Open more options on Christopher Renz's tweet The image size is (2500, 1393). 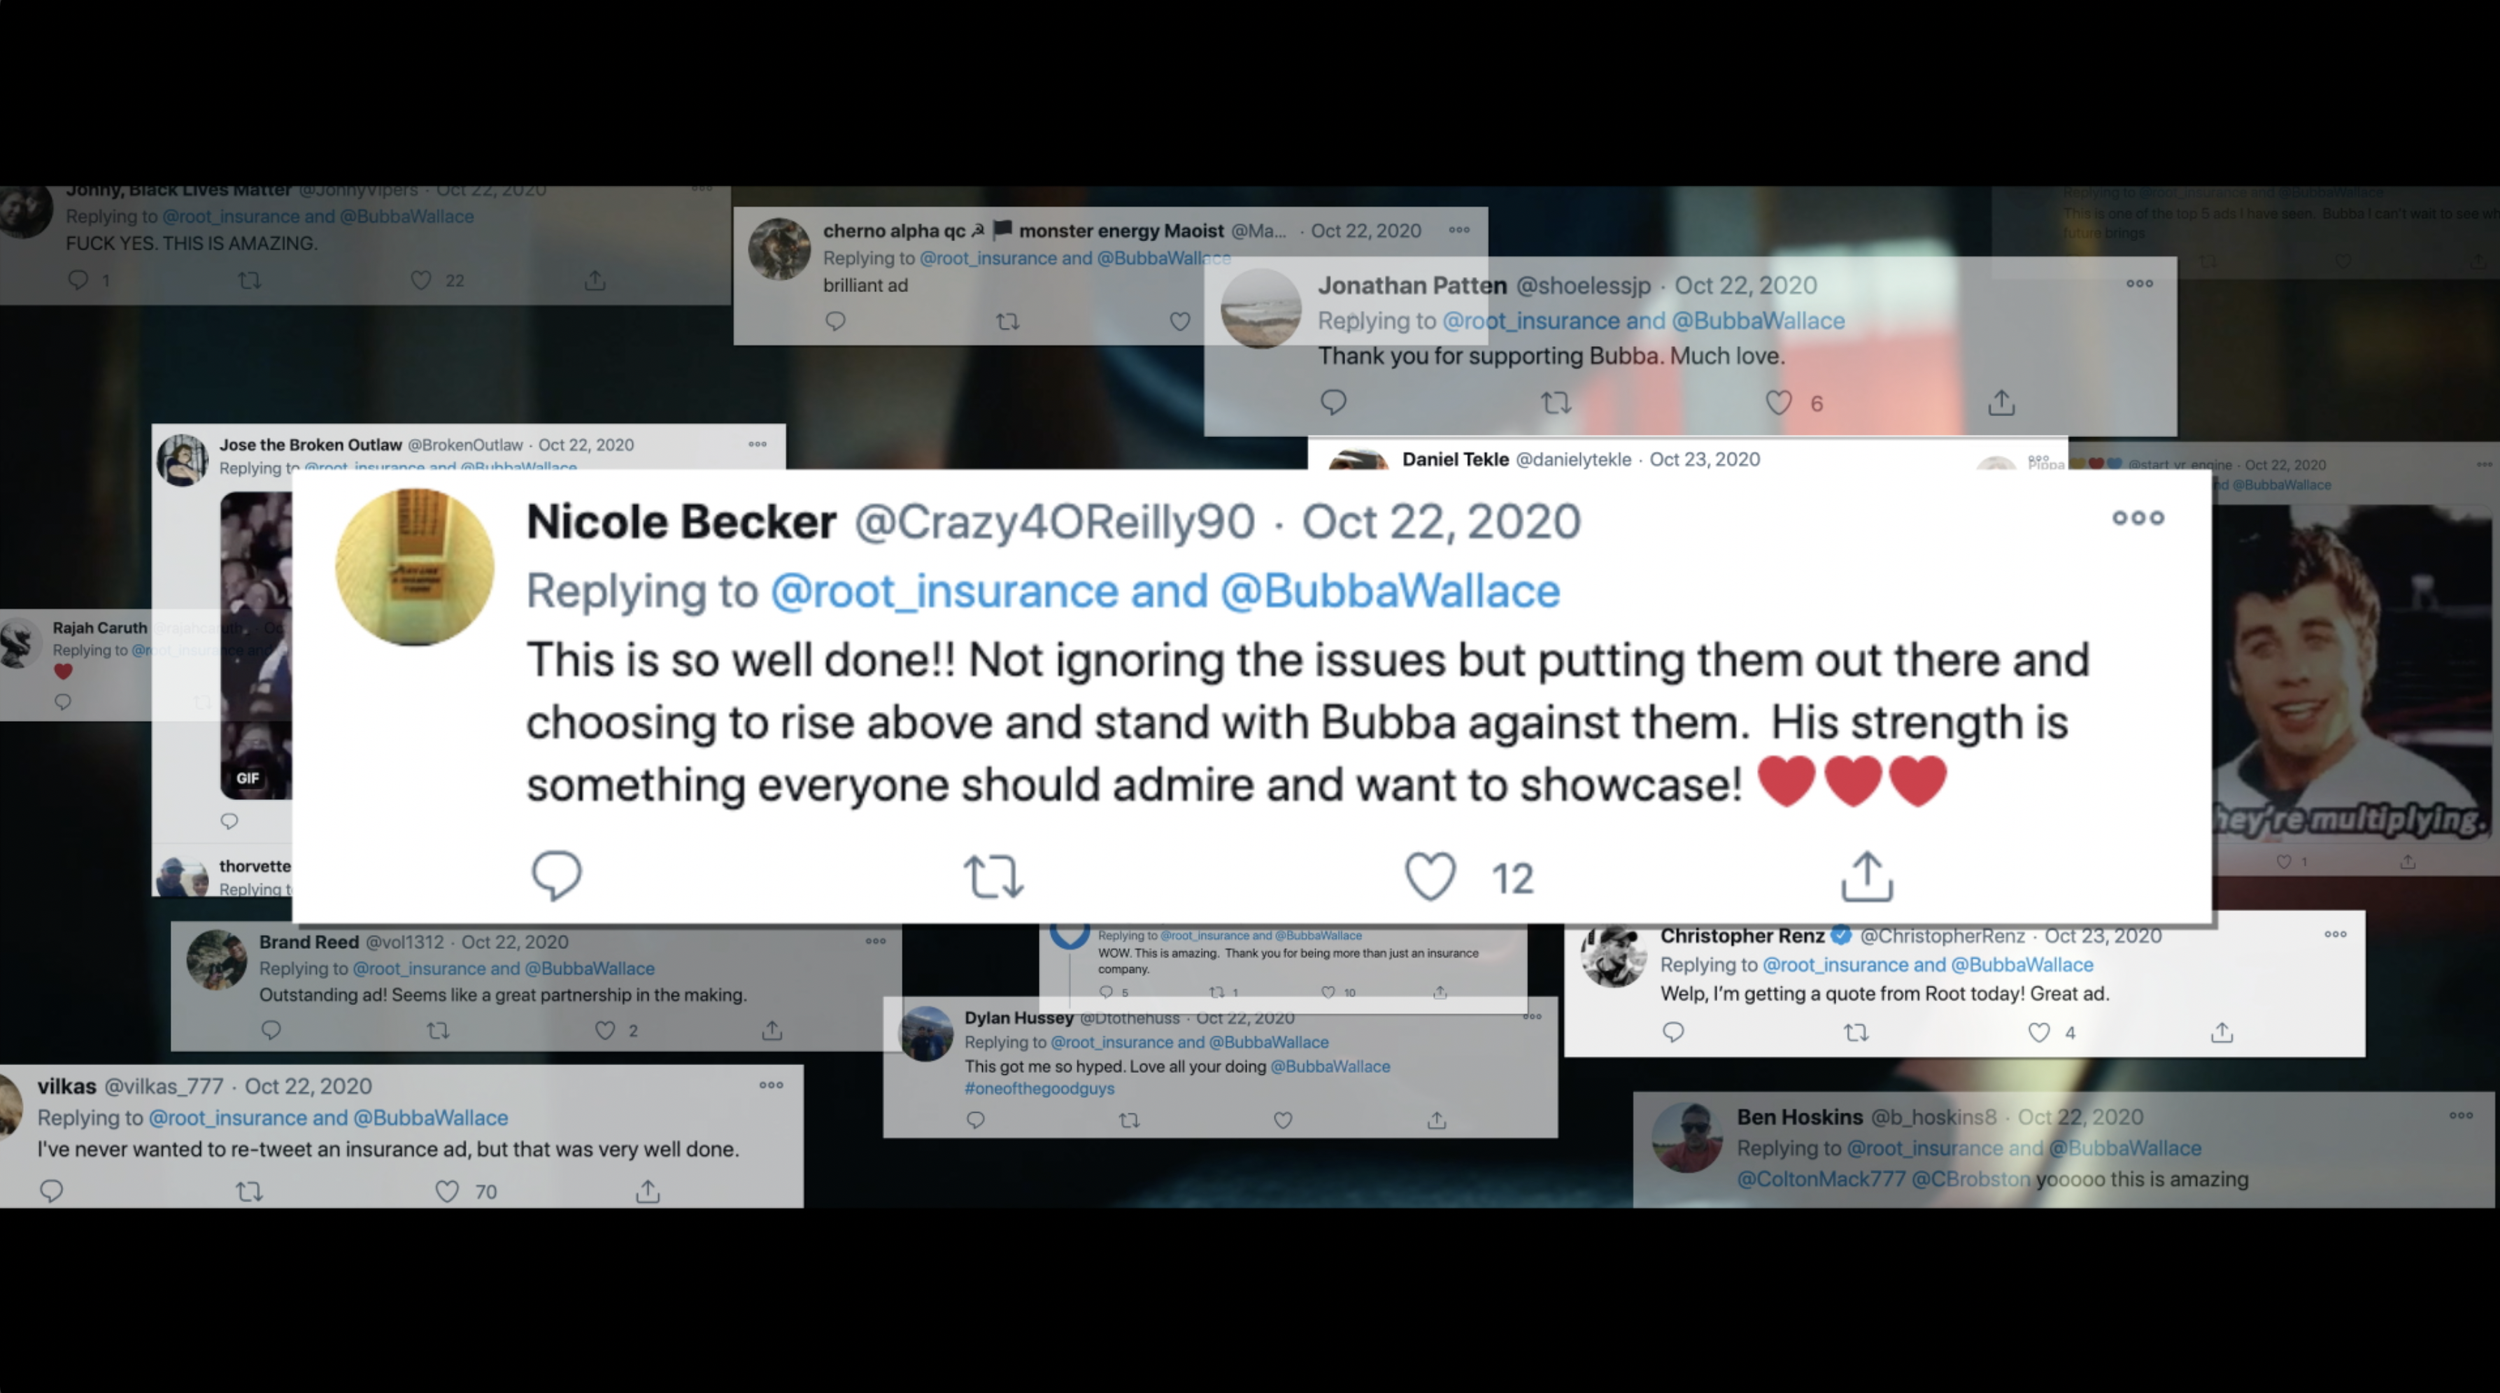click(2335, 934)
